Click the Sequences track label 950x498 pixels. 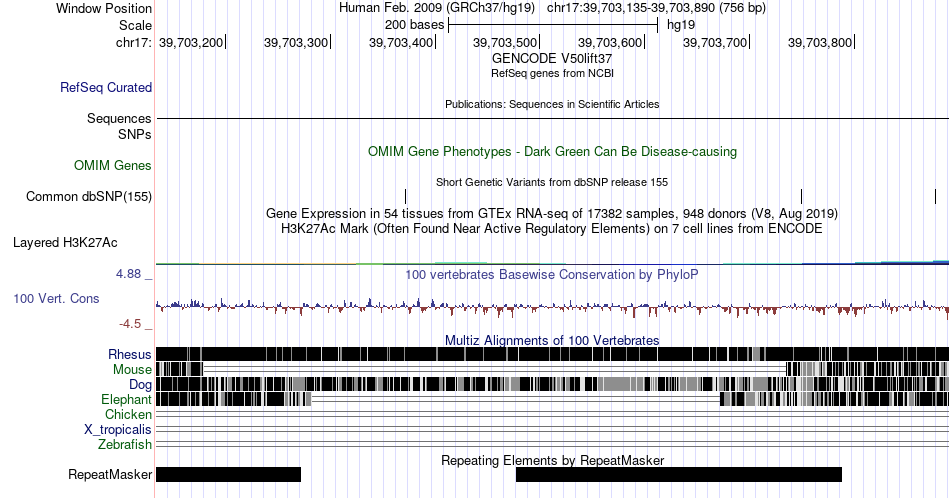pyautogui.click(x=119, y=118)
